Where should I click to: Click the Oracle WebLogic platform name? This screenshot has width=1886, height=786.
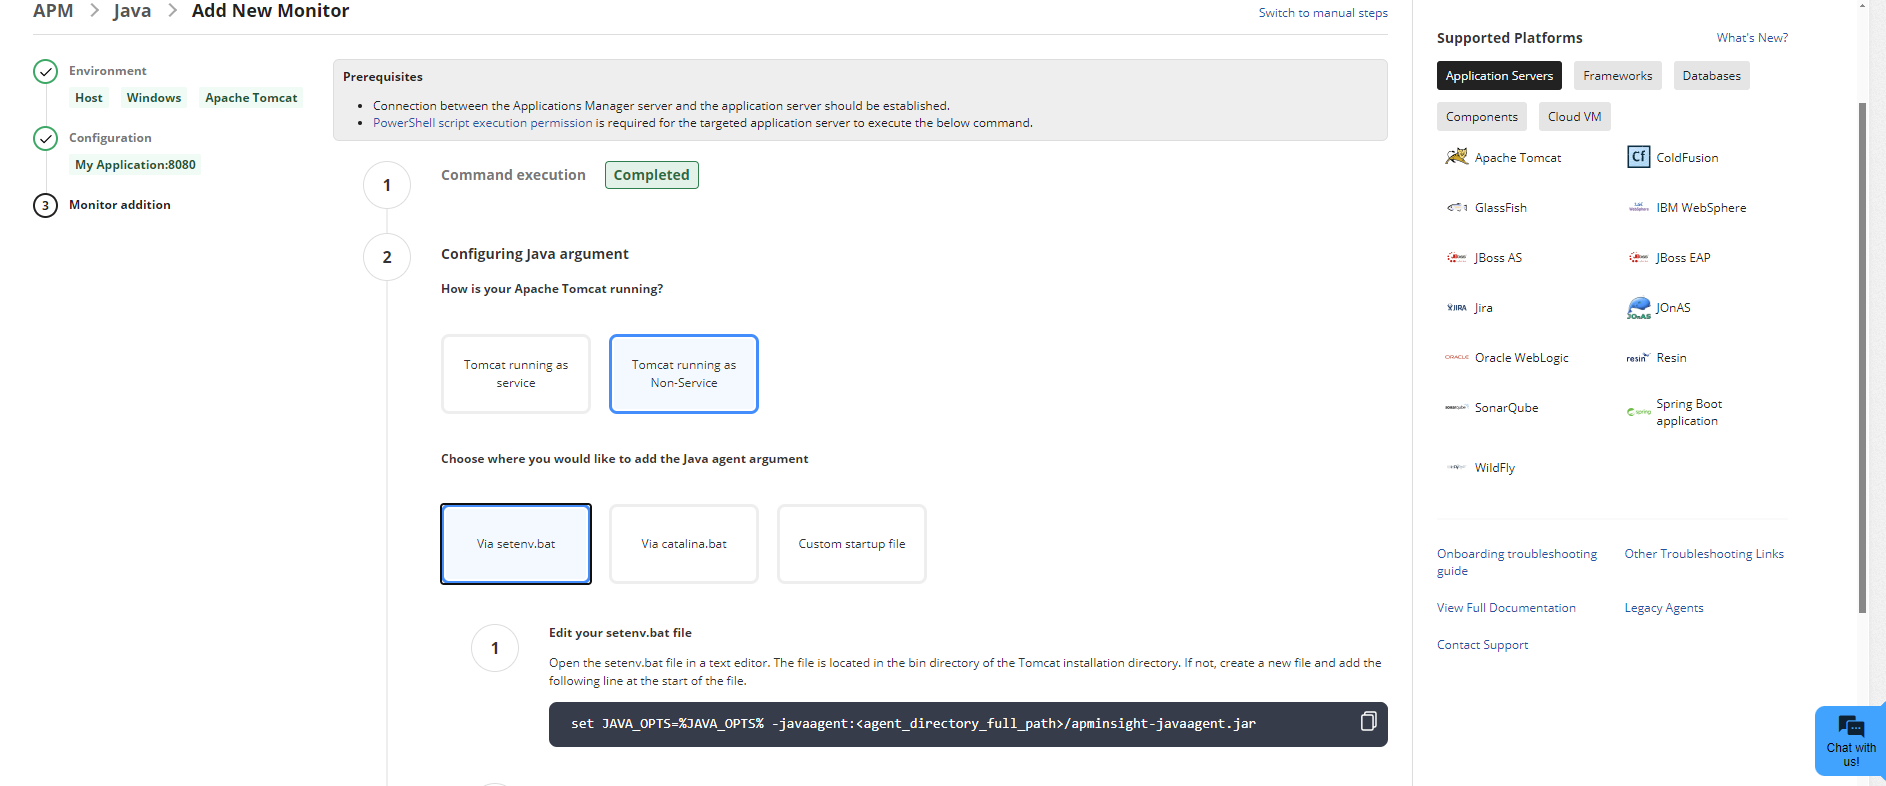pos(1522,358)
